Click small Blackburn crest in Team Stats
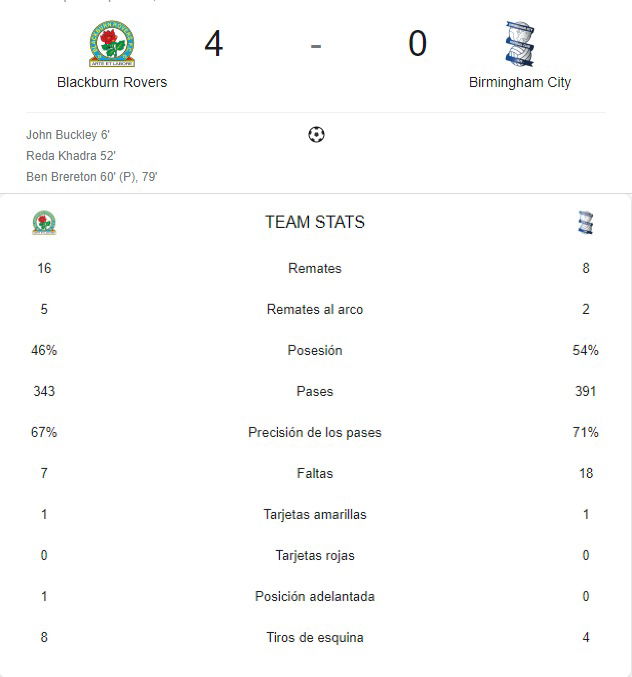This screenshot has width=632, height=677. pyautogui.click(x=44, y=222)
